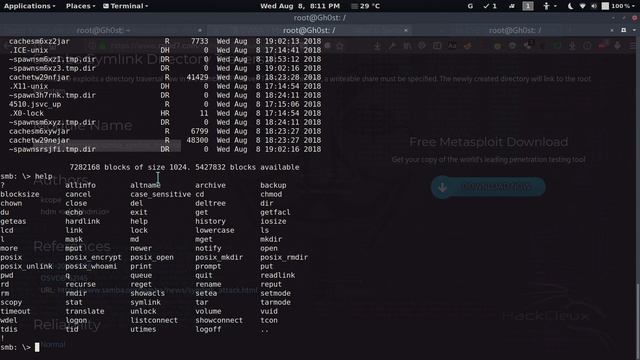Click the posix_encrypt command in help list

tap(93, 257)
